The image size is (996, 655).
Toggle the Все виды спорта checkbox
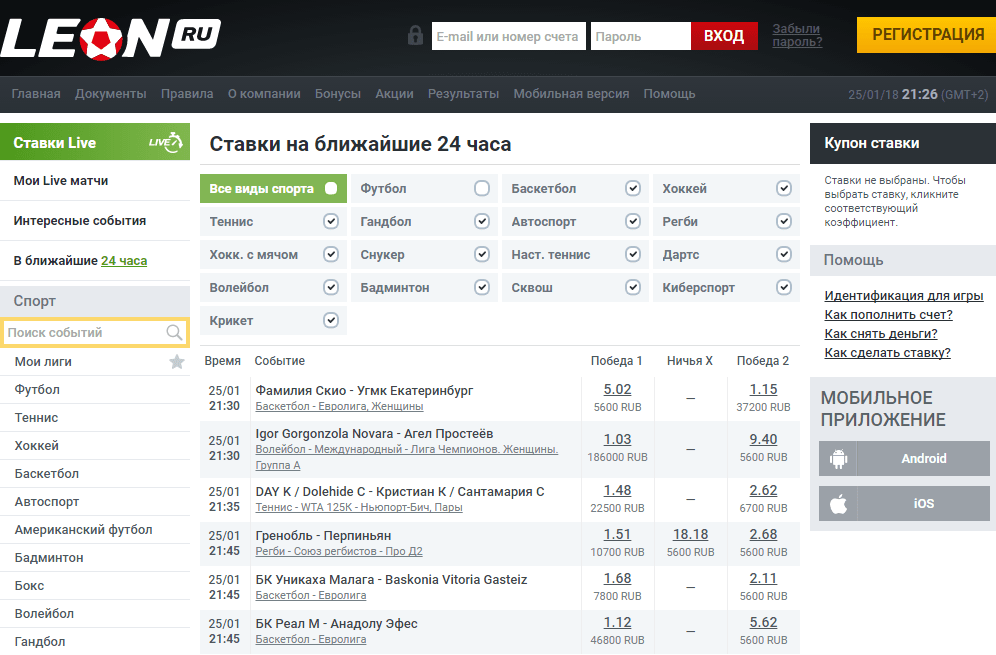[x=331, y=189]
